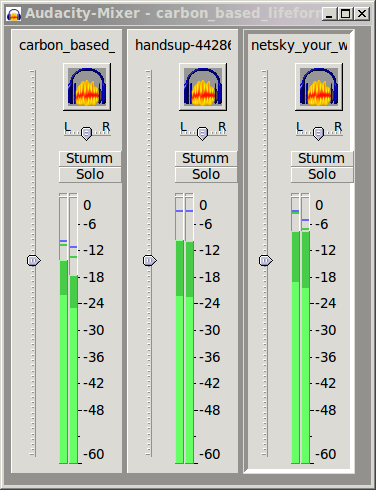Image resolution: width=376 pixels, height=490 pixels.
Task: Click the -24 mark on netsky_your_w meter scale
Action: coord(326,303)
